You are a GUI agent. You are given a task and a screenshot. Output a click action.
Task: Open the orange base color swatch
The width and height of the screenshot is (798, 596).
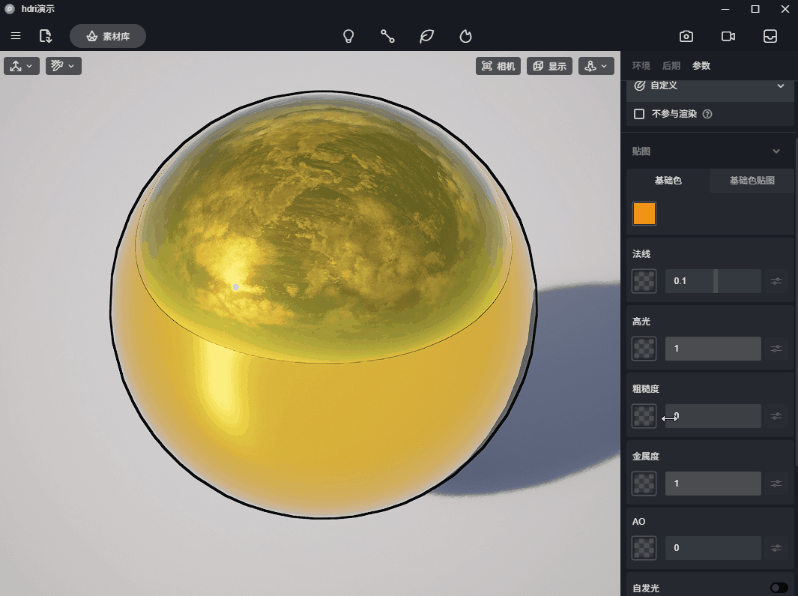[x=644, y=213]
